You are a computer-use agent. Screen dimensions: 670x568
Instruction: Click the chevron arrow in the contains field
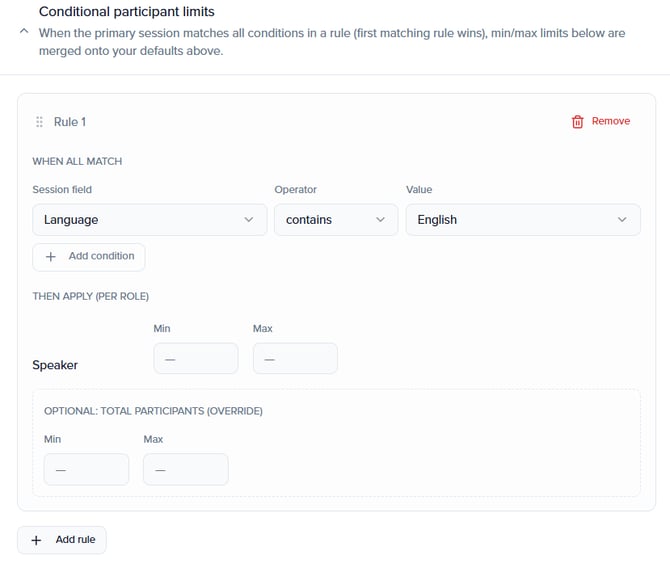point(380,220)
